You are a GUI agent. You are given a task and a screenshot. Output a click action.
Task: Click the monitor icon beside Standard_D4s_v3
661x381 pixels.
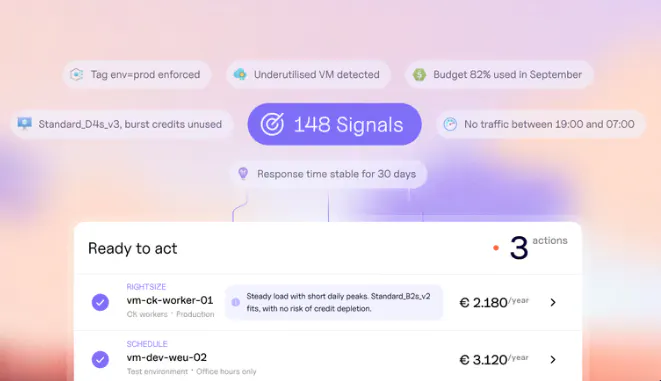pyautogui.click(x=24, y=123)
